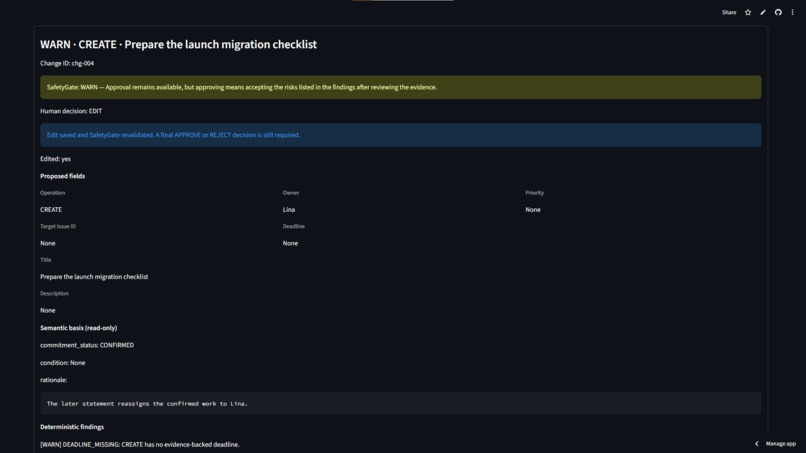Image resolution: width=806 pixels, height=453 pixels.
Task: Open the three-dot app menu
Action: tap(792, 12)
